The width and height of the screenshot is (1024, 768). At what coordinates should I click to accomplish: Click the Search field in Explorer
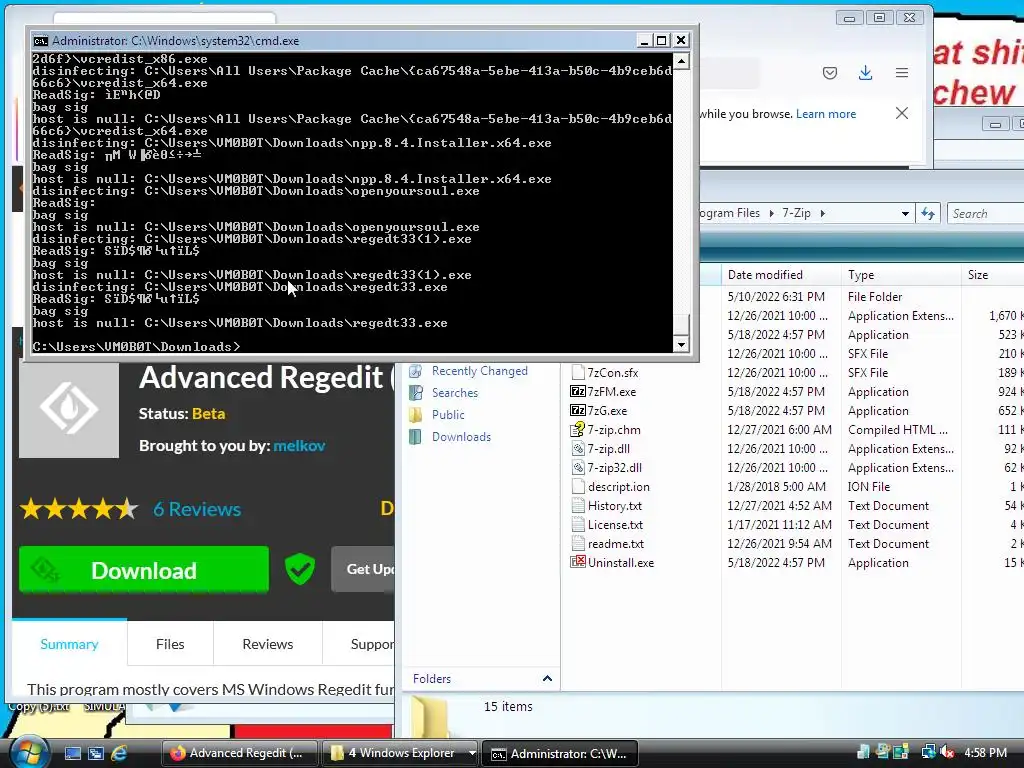[986, 214]
